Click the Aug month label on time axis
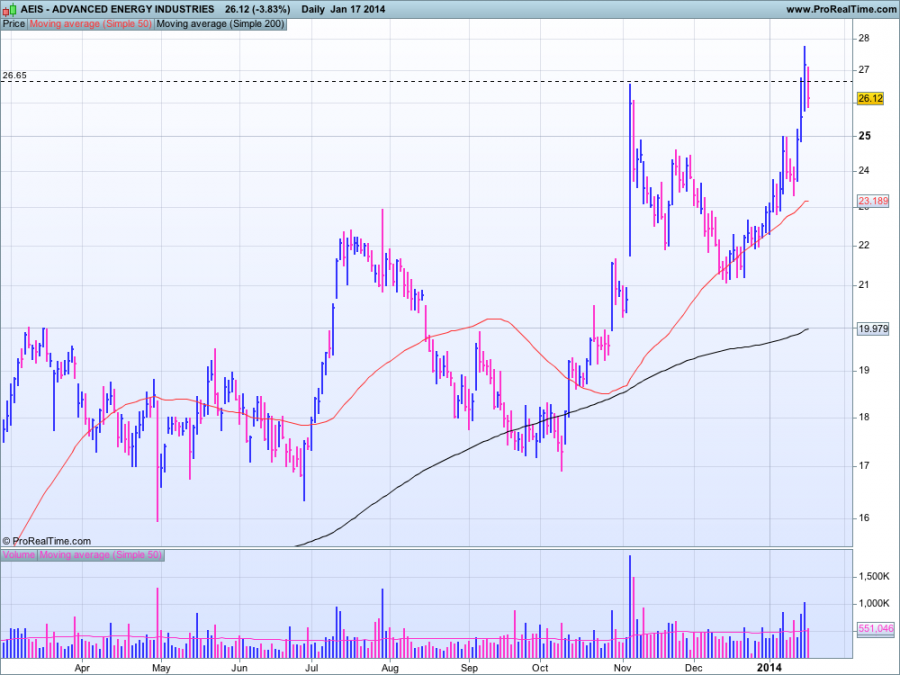The width and height of the screenshot is (900, 675). 390,668
